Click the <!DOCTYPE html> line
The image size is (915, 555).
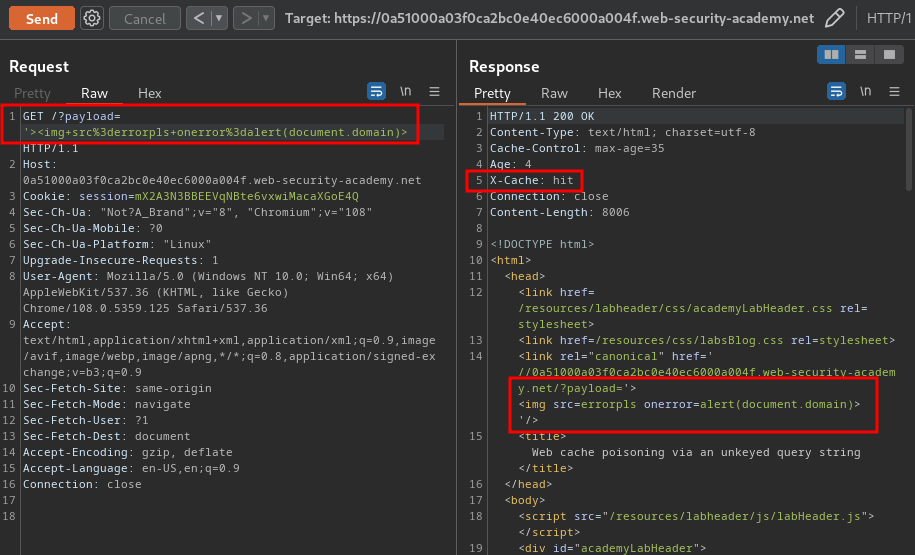[x=542, y=244]
